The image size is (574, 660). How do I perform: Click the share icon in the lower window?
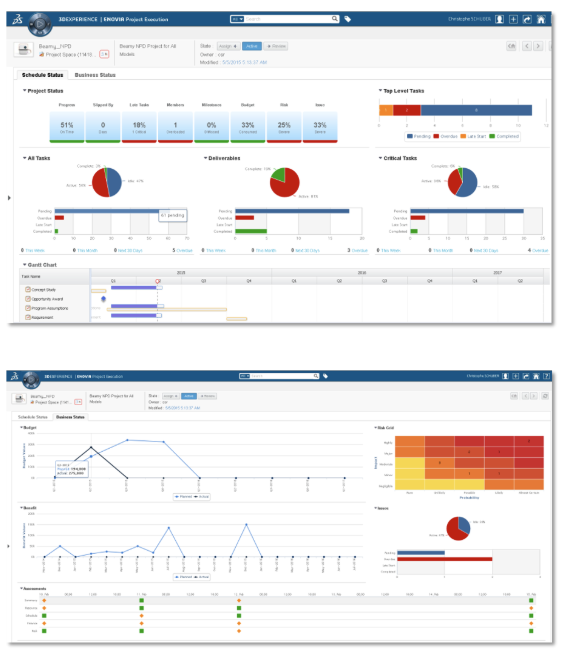526,376
